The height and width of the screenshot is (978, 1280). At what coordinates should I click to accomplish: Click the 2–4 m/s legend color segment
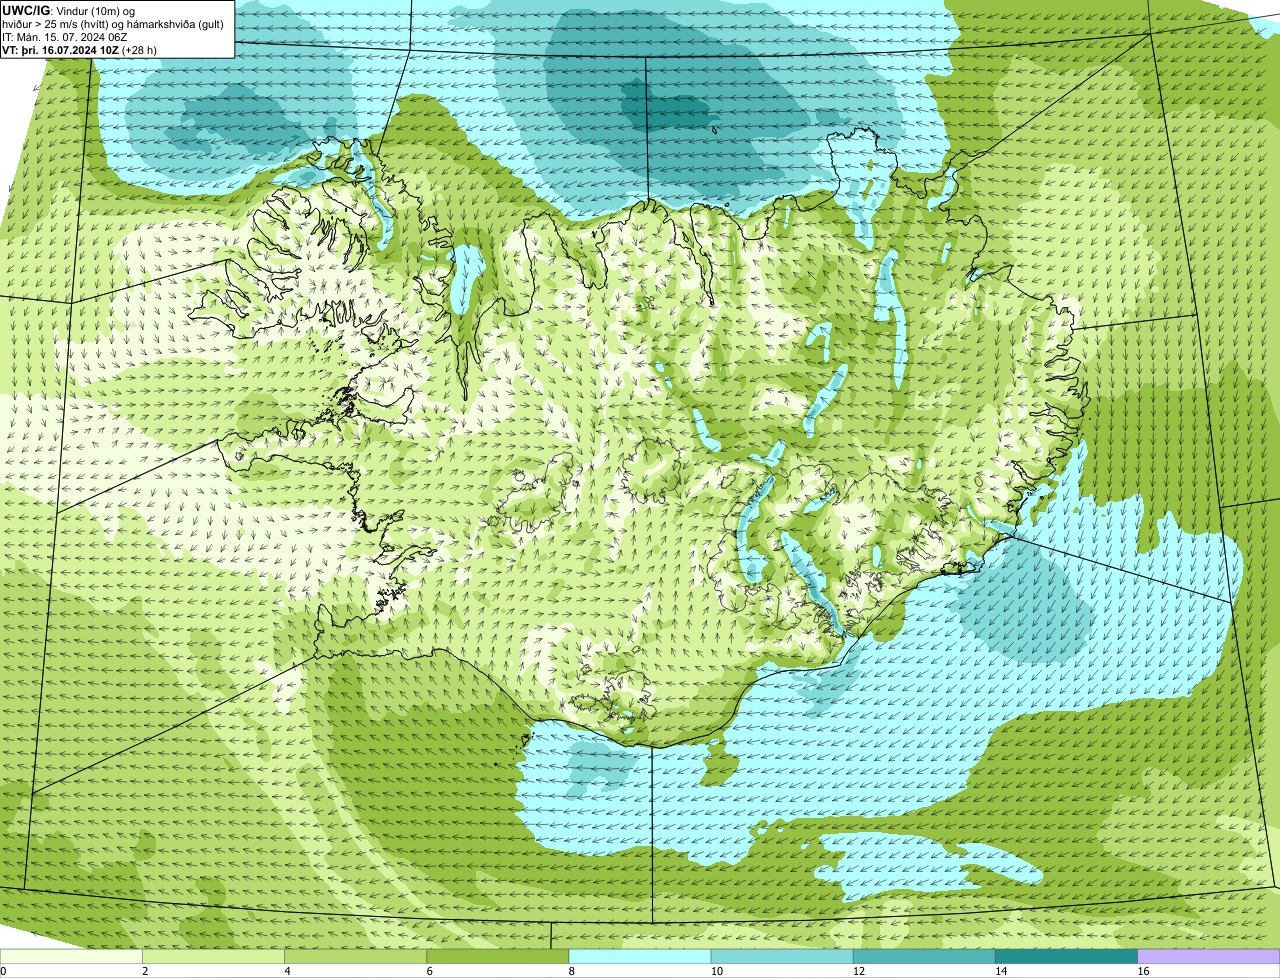[x=213, y=956]
